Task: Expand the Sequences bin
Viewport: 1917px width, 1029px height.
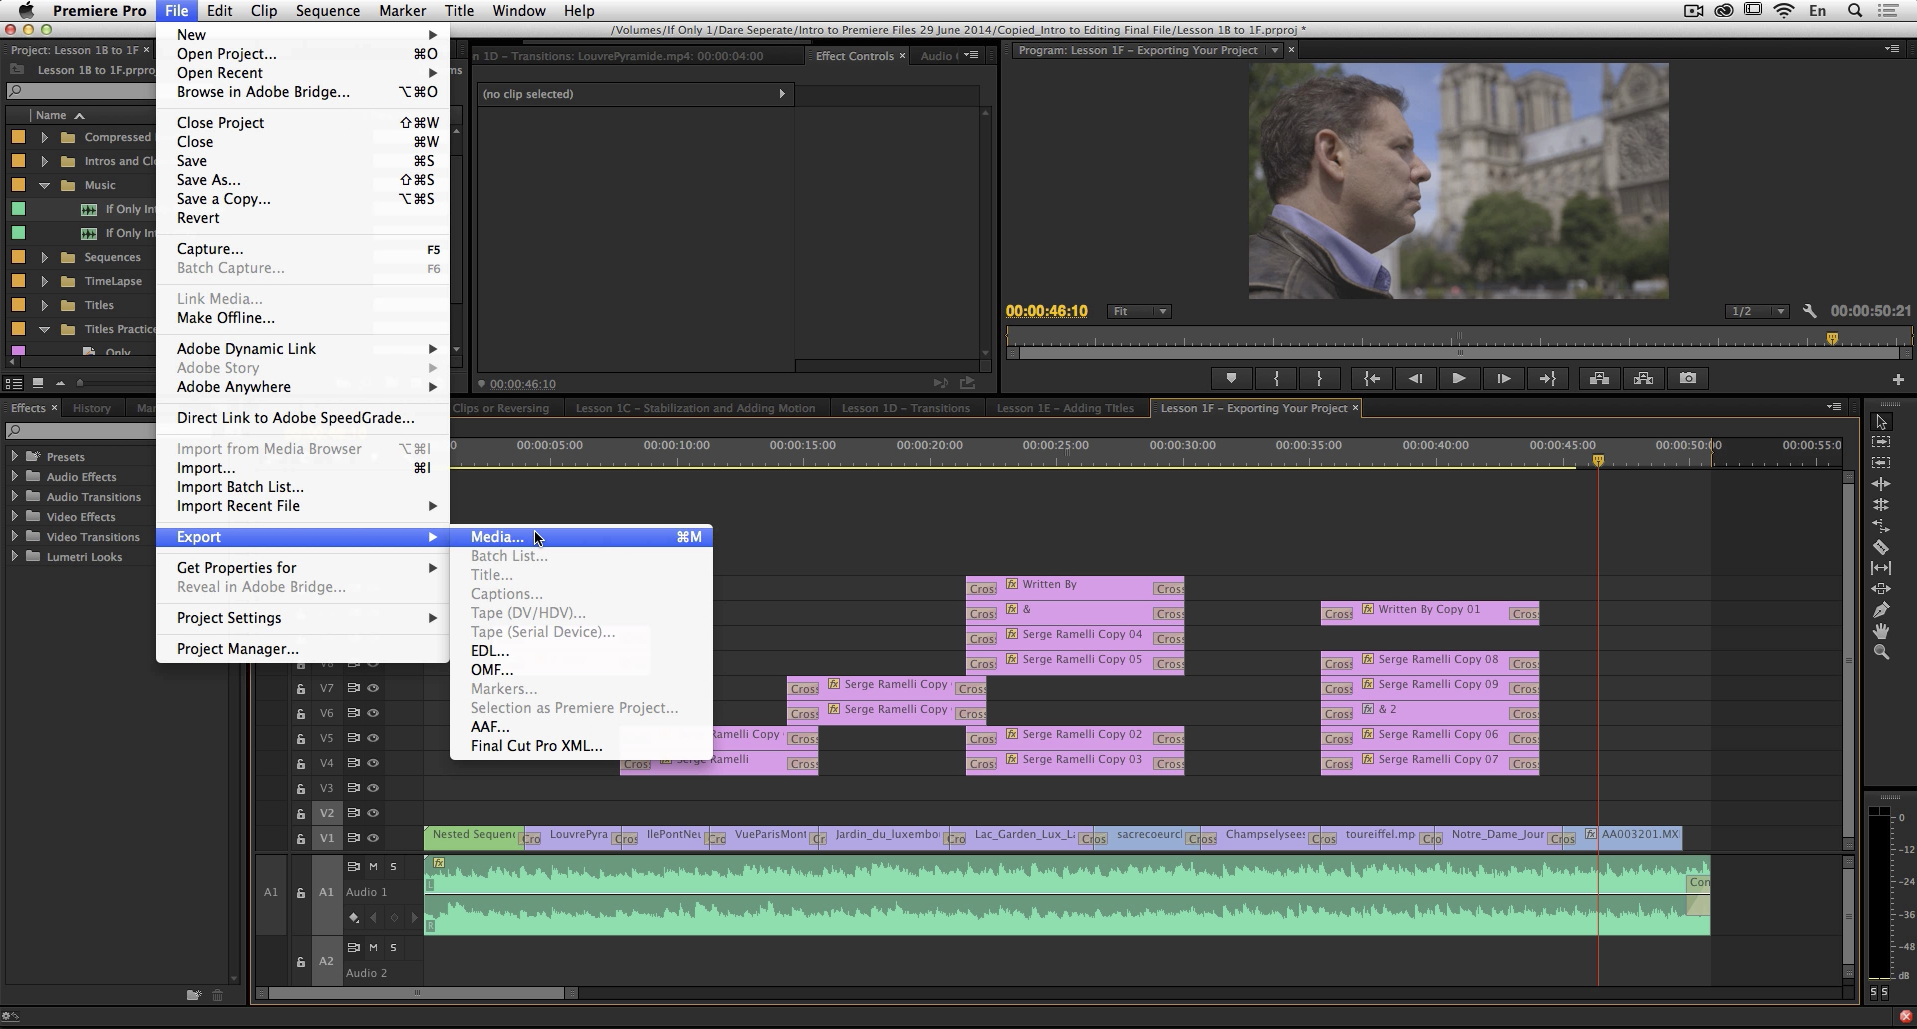Action: pyautogui.click(x=44, y=257)
